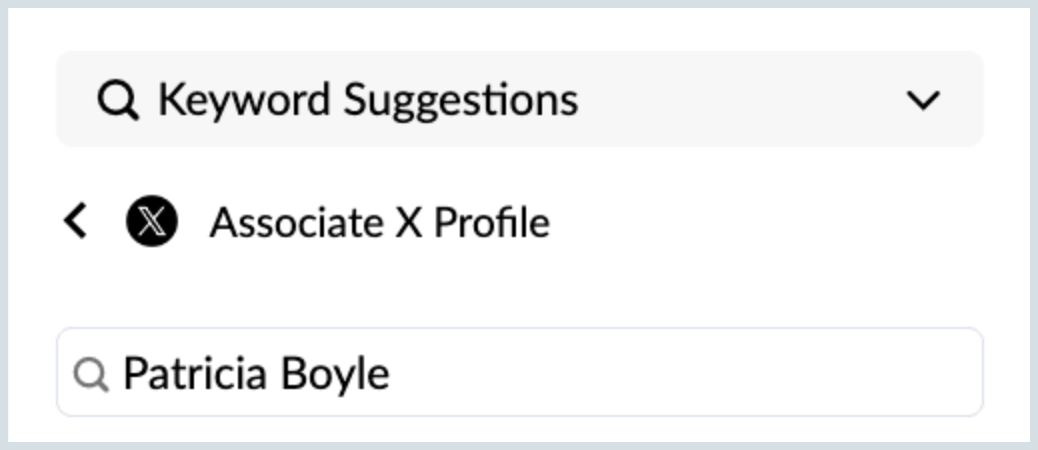The width and height of the screenshot is (1038, 450).
Task: Click the magnifier icon in Keyword Suggestions
Action: click(118, 101)
